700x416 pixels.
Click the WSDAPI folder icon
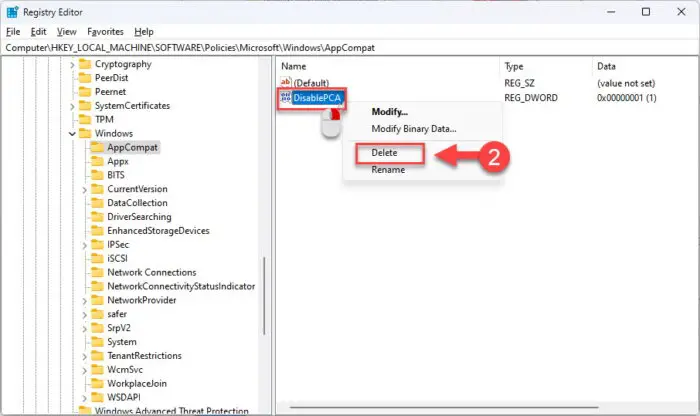[97, 397]
